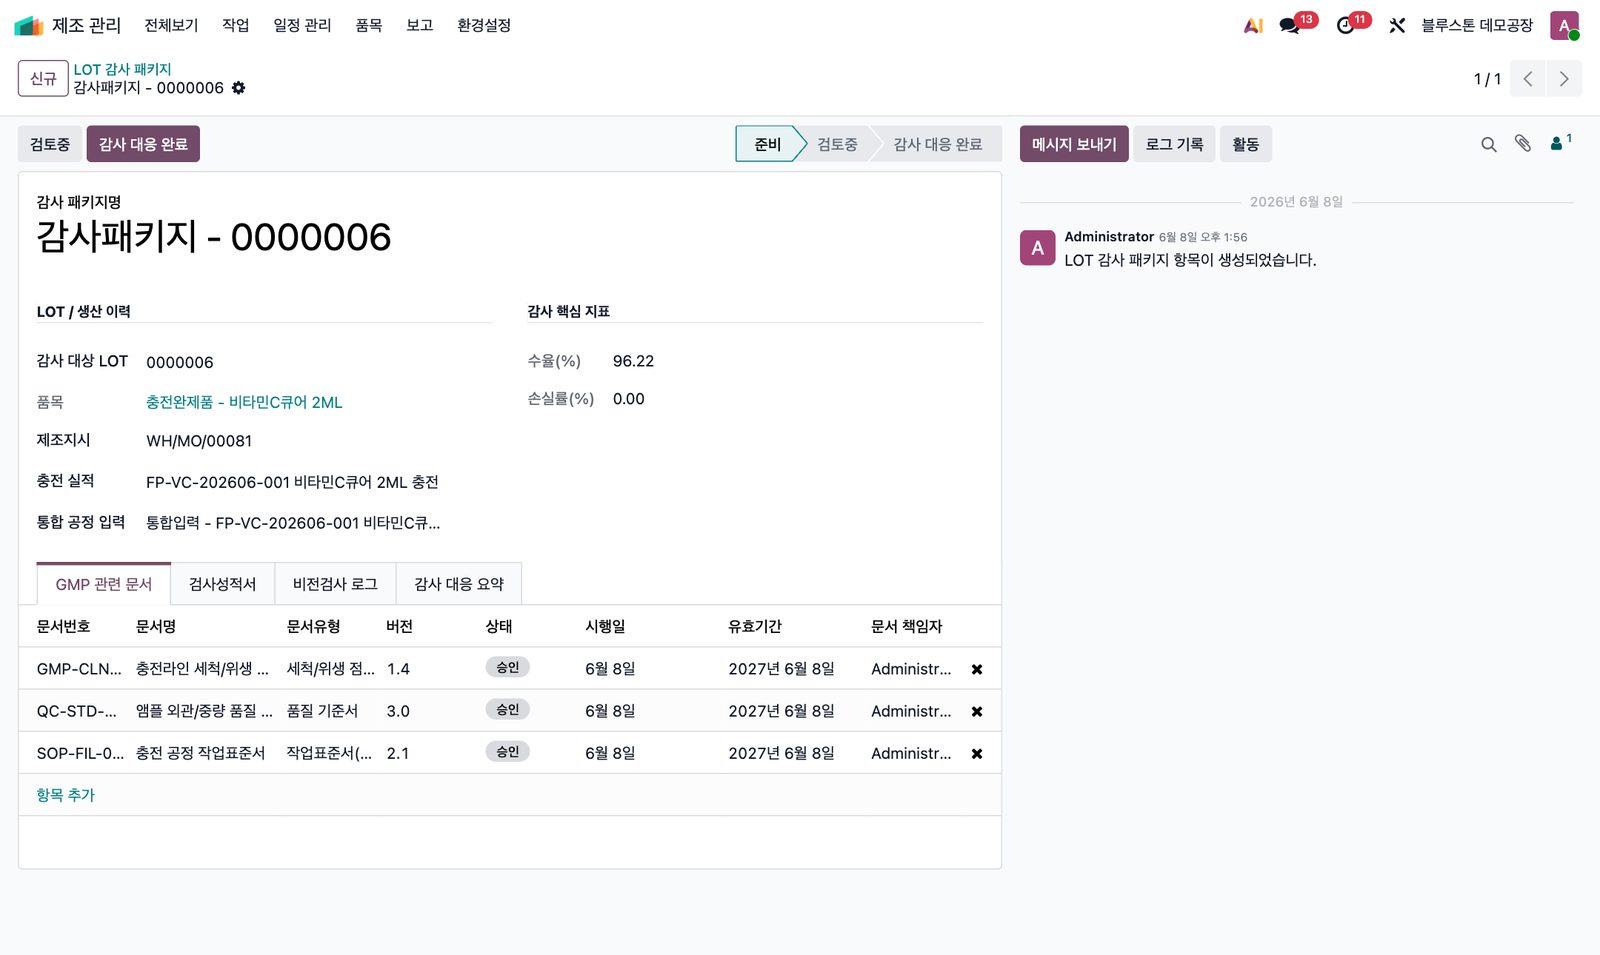Open the LOT 감사 패키지 breadcrumb link
Screen dimensions: 1600x955
[122, 69]
